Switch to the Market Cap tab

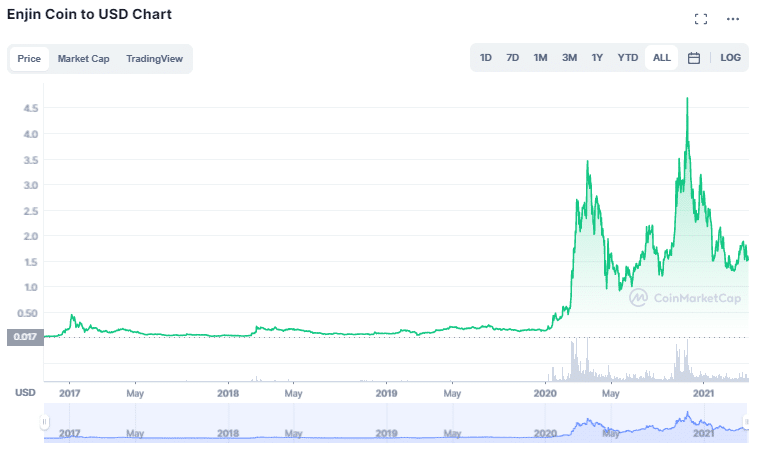tap(83, 59)
